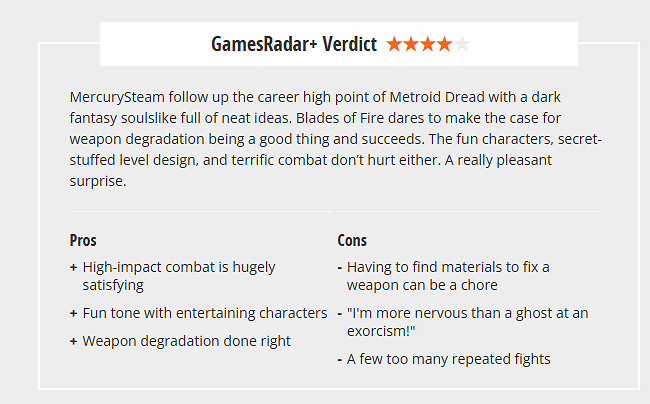
Task: Click plus icon beside High-impact combat
Action: [74, 268]
